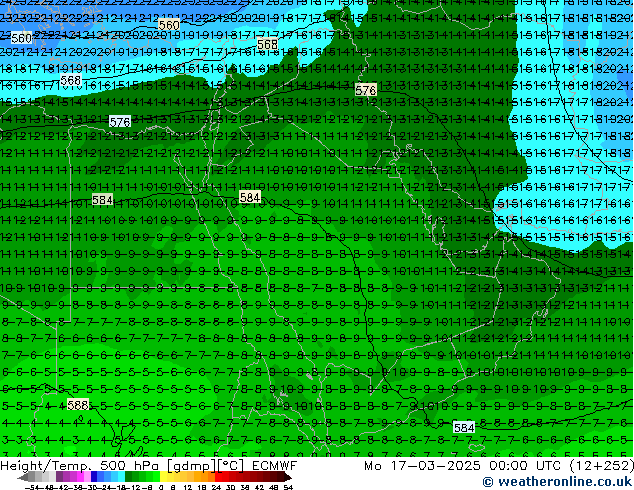The image size is (634, 490).
Task: Click the '00:00 UTC' time text
Action: point(525,466)
